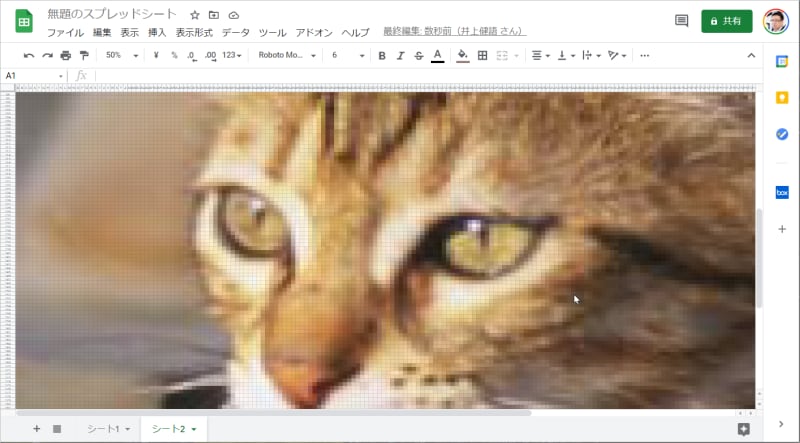This screenshot has height=443, width=800.
Task: Click the A1 name box
Action: (x=34, y=76)
